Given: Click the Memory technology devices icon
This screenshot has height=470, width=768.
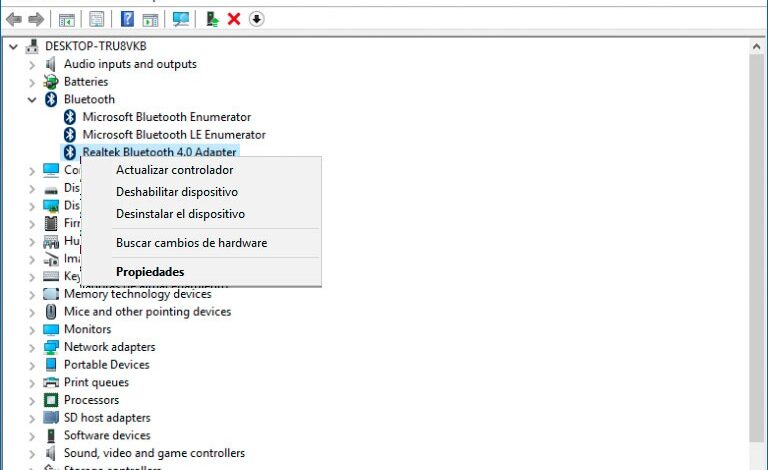Looking at the screenshot, I should coord(51,294).
